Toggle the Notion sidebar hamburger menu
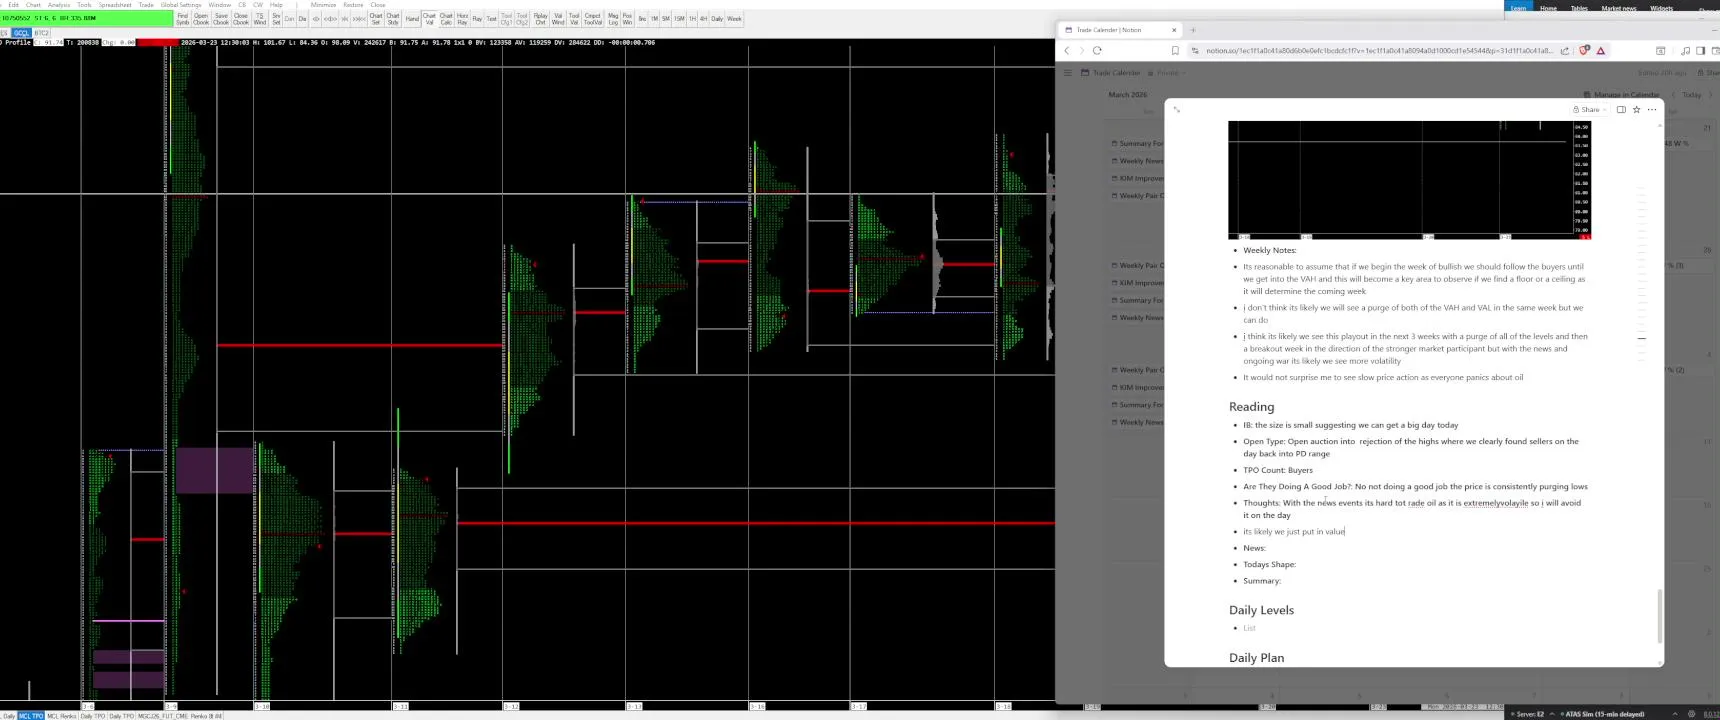 tap(1068, 73)
